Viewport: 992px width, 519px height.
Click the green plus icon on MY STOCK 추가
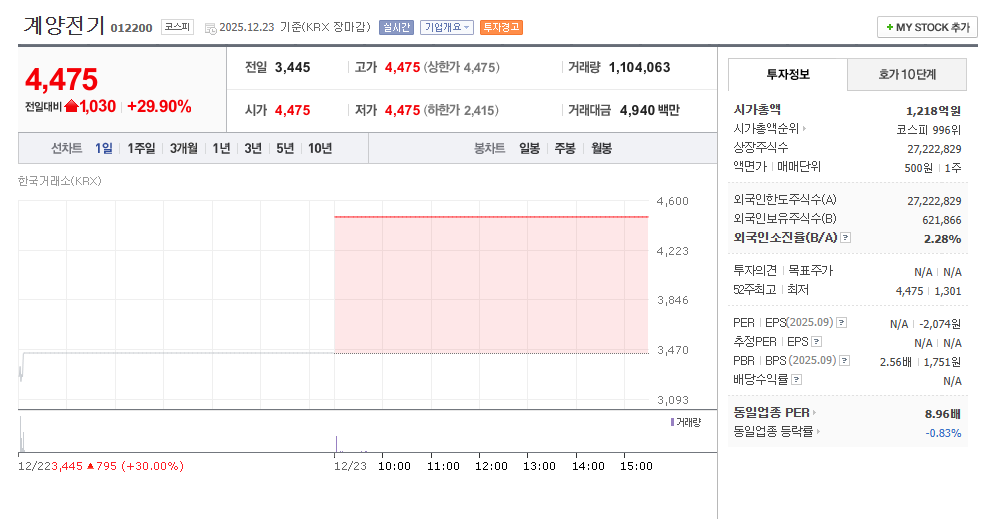[890, 27]
